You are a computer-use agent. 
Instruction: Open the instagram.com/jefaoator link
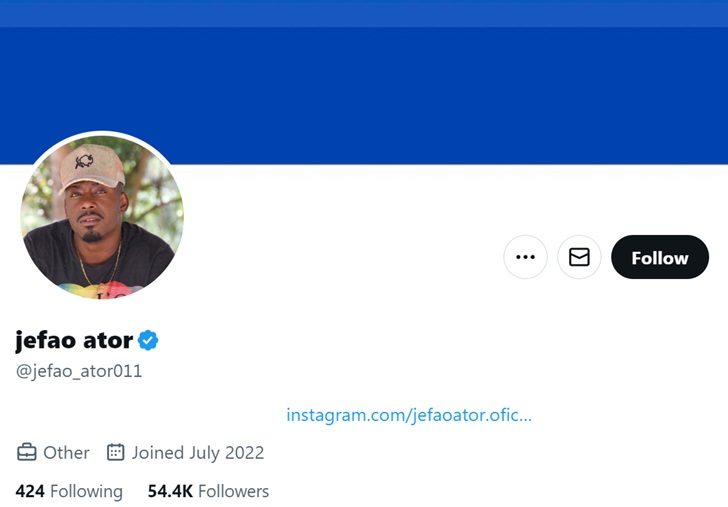(408, 415)
